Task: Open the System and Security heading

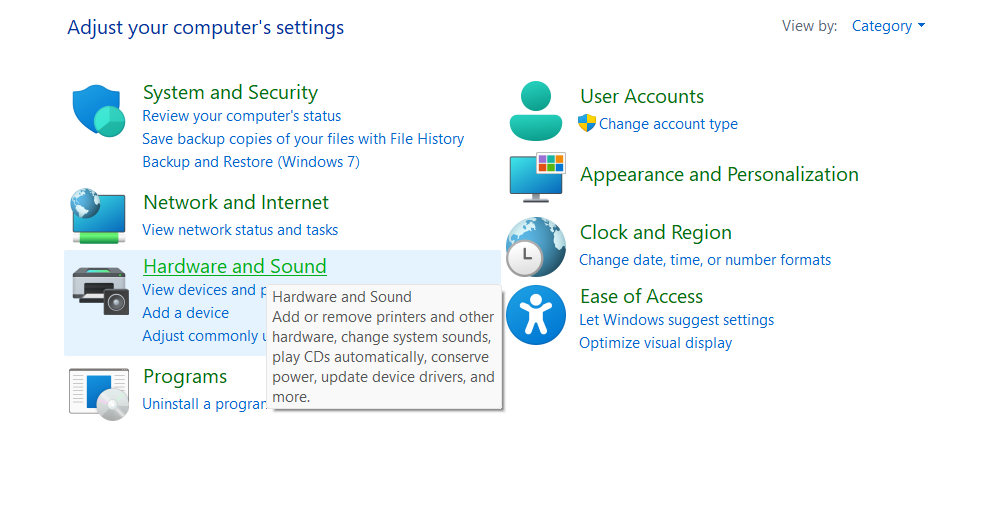Action: pyautogui.click(x=230, y=93)
